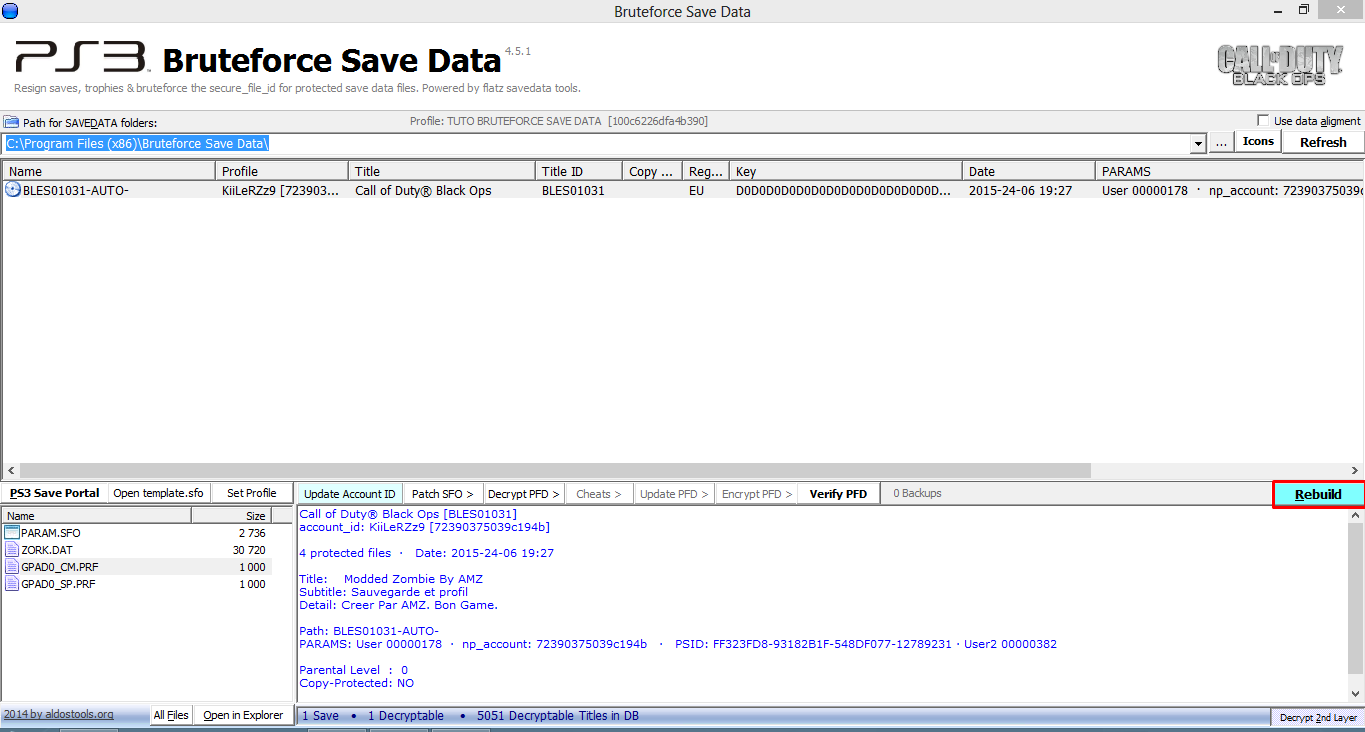Enable the Use data alignment checkbox
The width and height of the screenshot is (1365, 732).
click(1264, 121)
